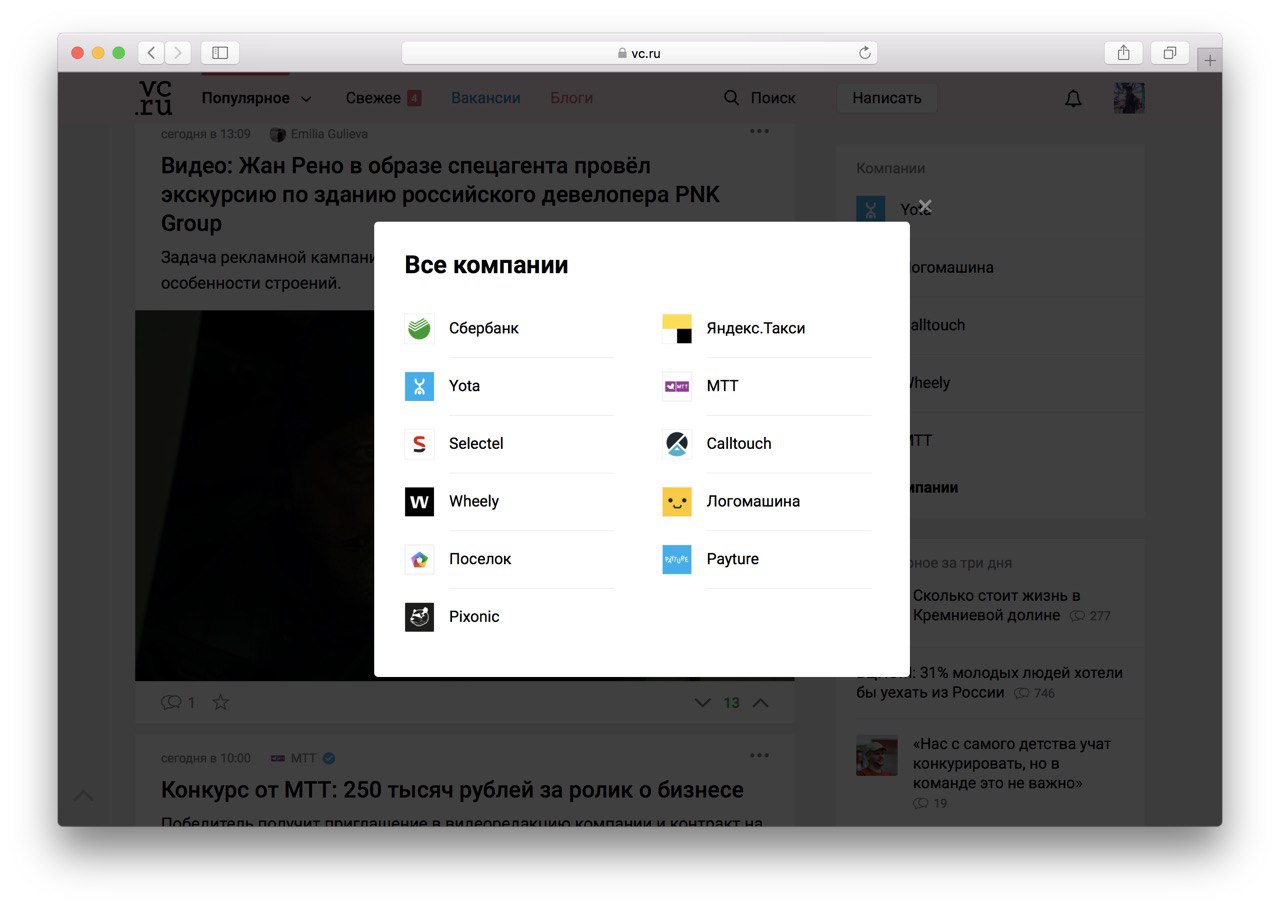Upvote the article with 13 rating
1280x909 pixels.
[761, 703]
